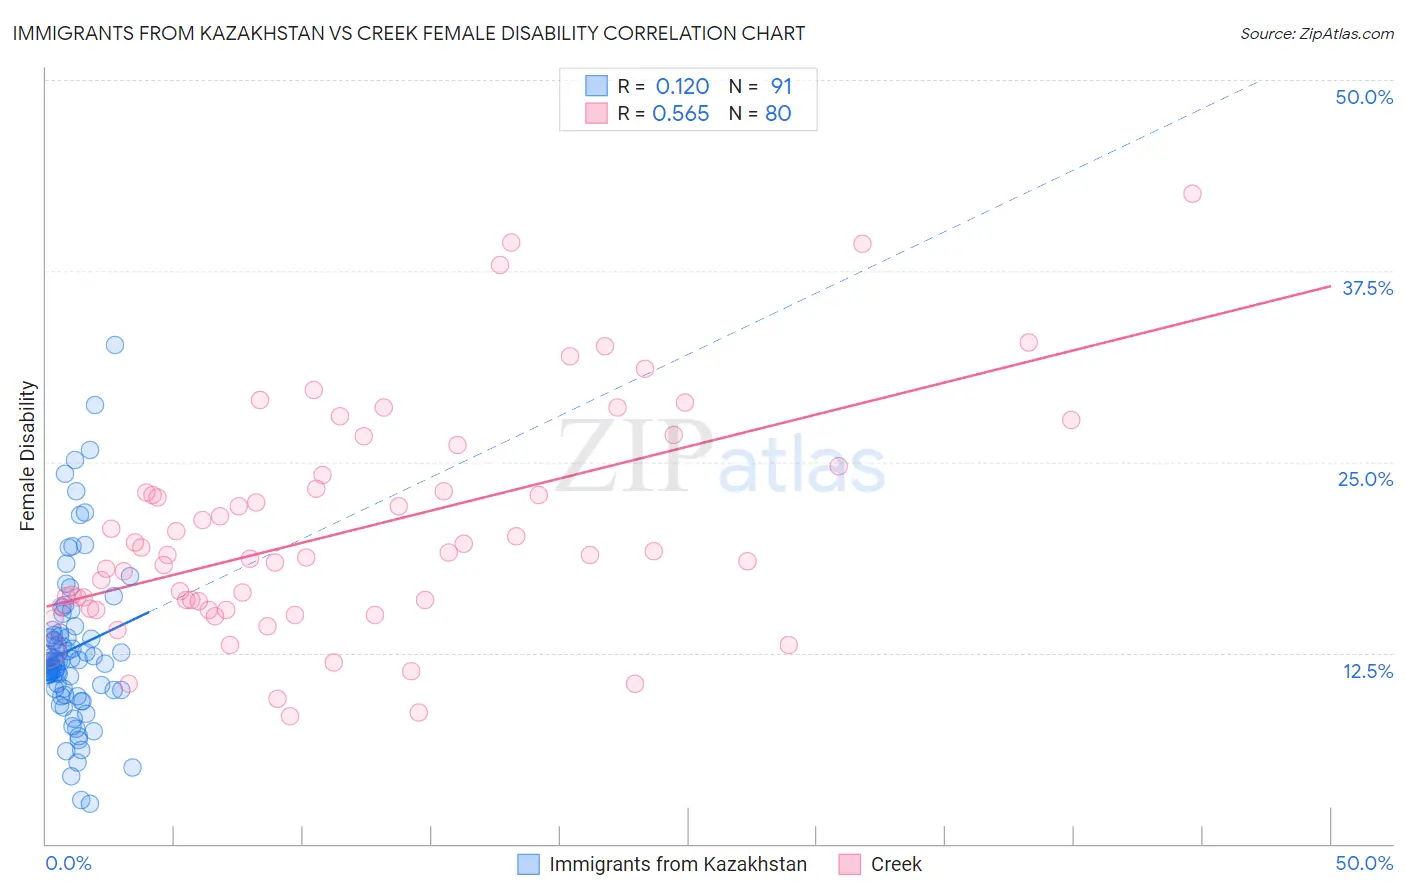The width and height of the screenshot is (1406, 892).
Task: Click the pink Creek legend swatch at bottom
Action: 850,864
